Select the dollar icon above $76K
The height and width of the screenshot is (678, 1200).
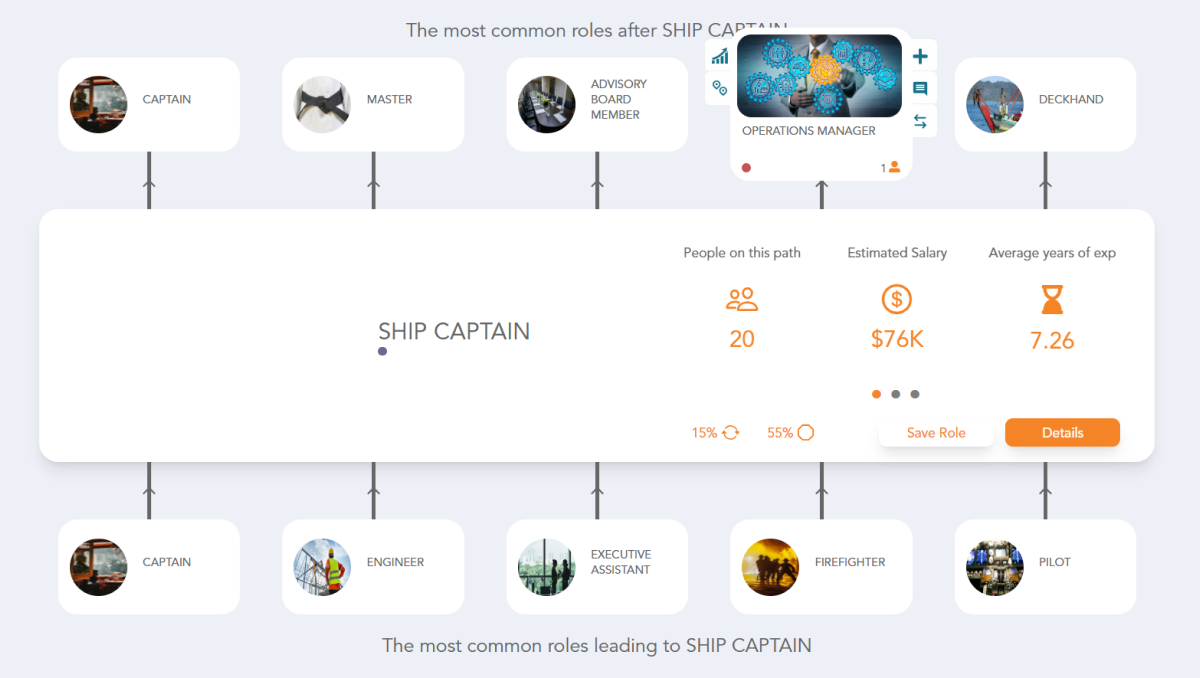click(x=896, y=299)
